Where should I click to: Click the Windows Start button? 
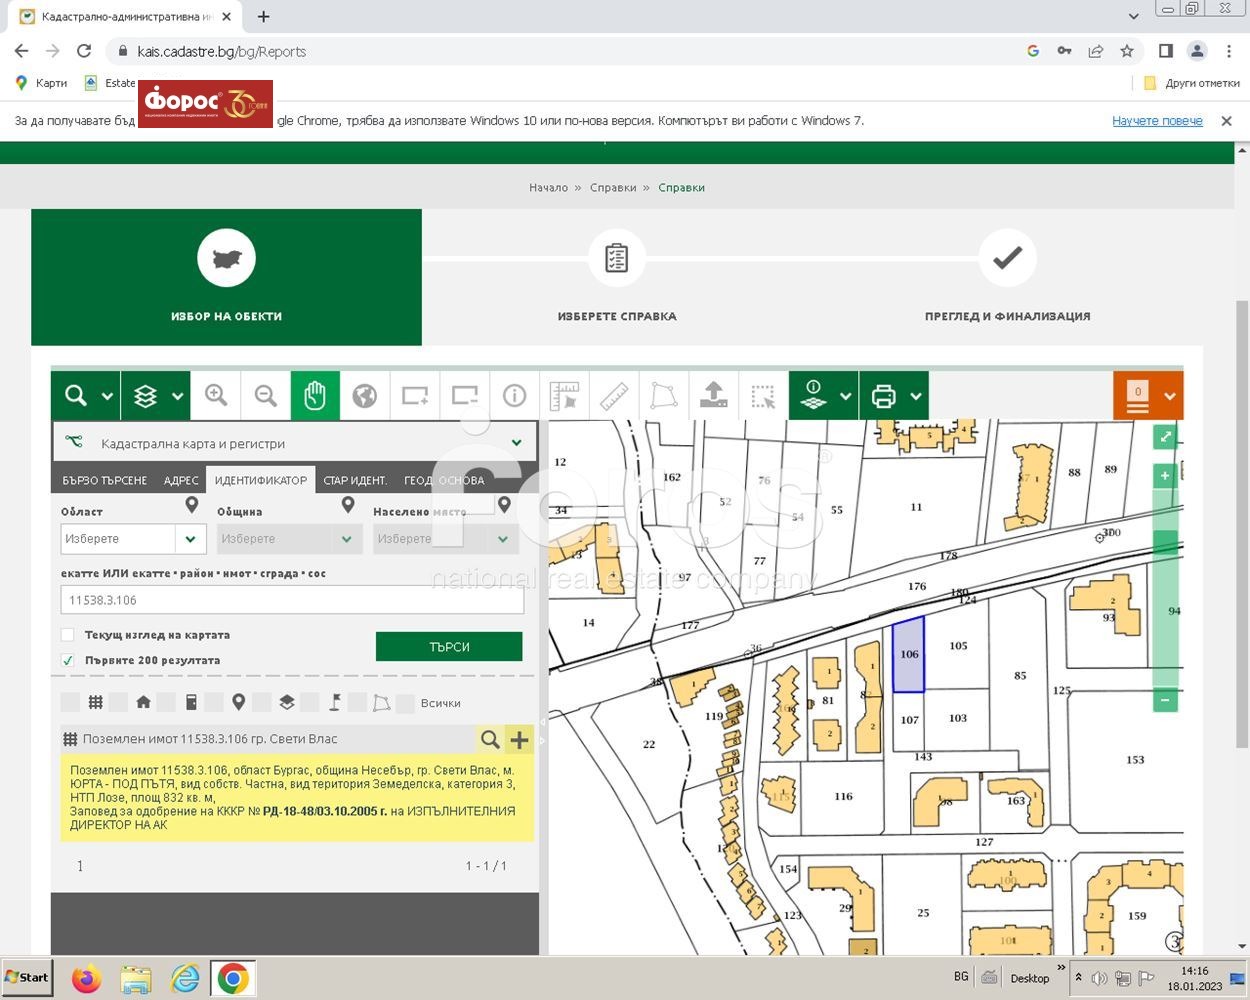tap(27, 977)
